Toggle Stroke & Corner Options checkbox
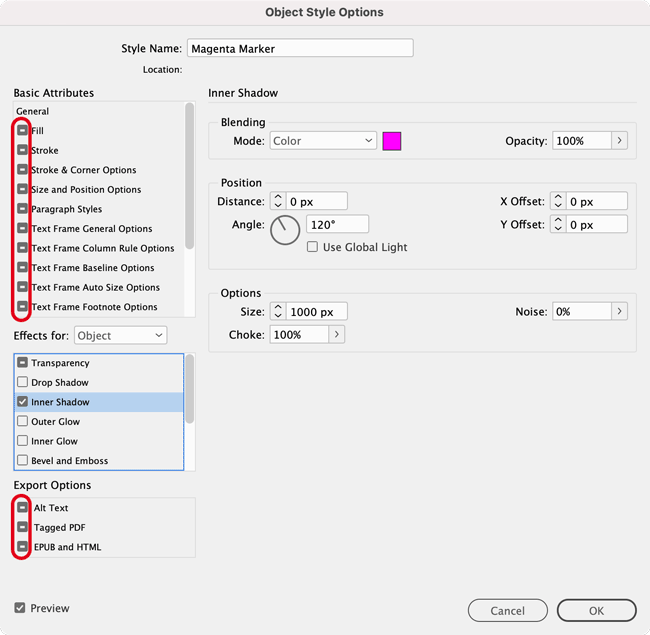 tap(22, 170)
